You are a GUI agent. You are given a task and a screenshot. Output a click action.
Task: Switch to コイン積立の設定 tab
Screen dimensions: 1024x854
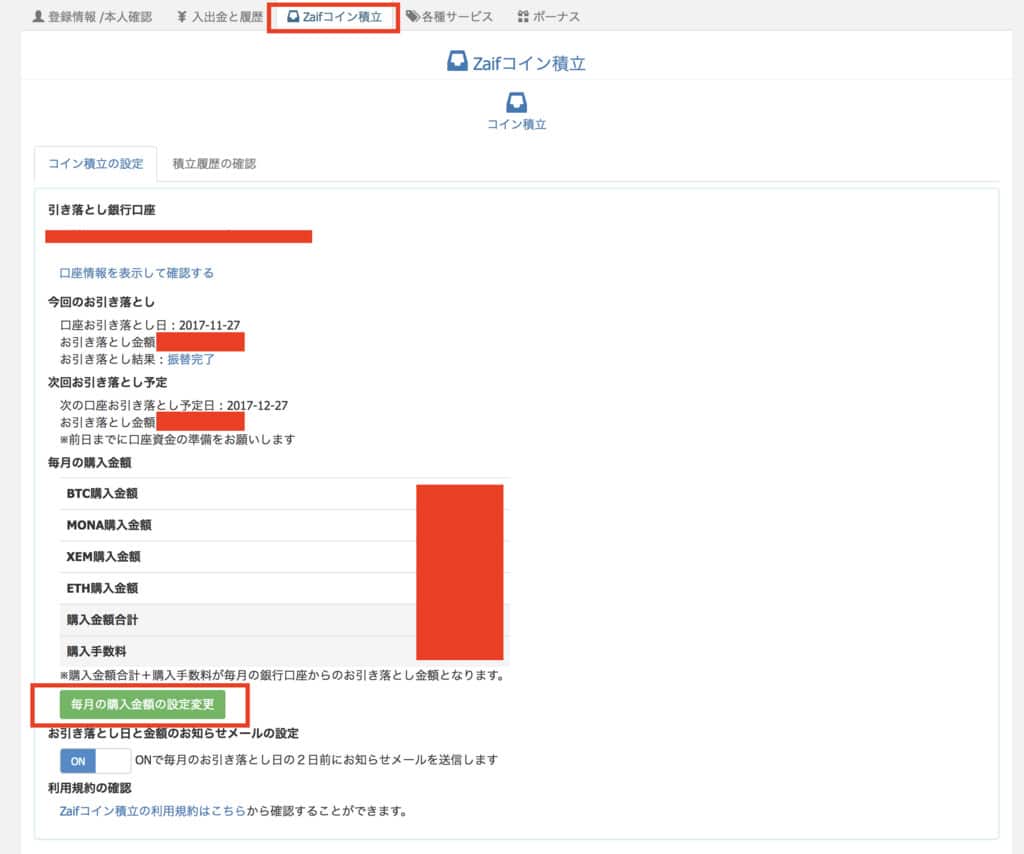pyautogui.click(x=95, y=164)
